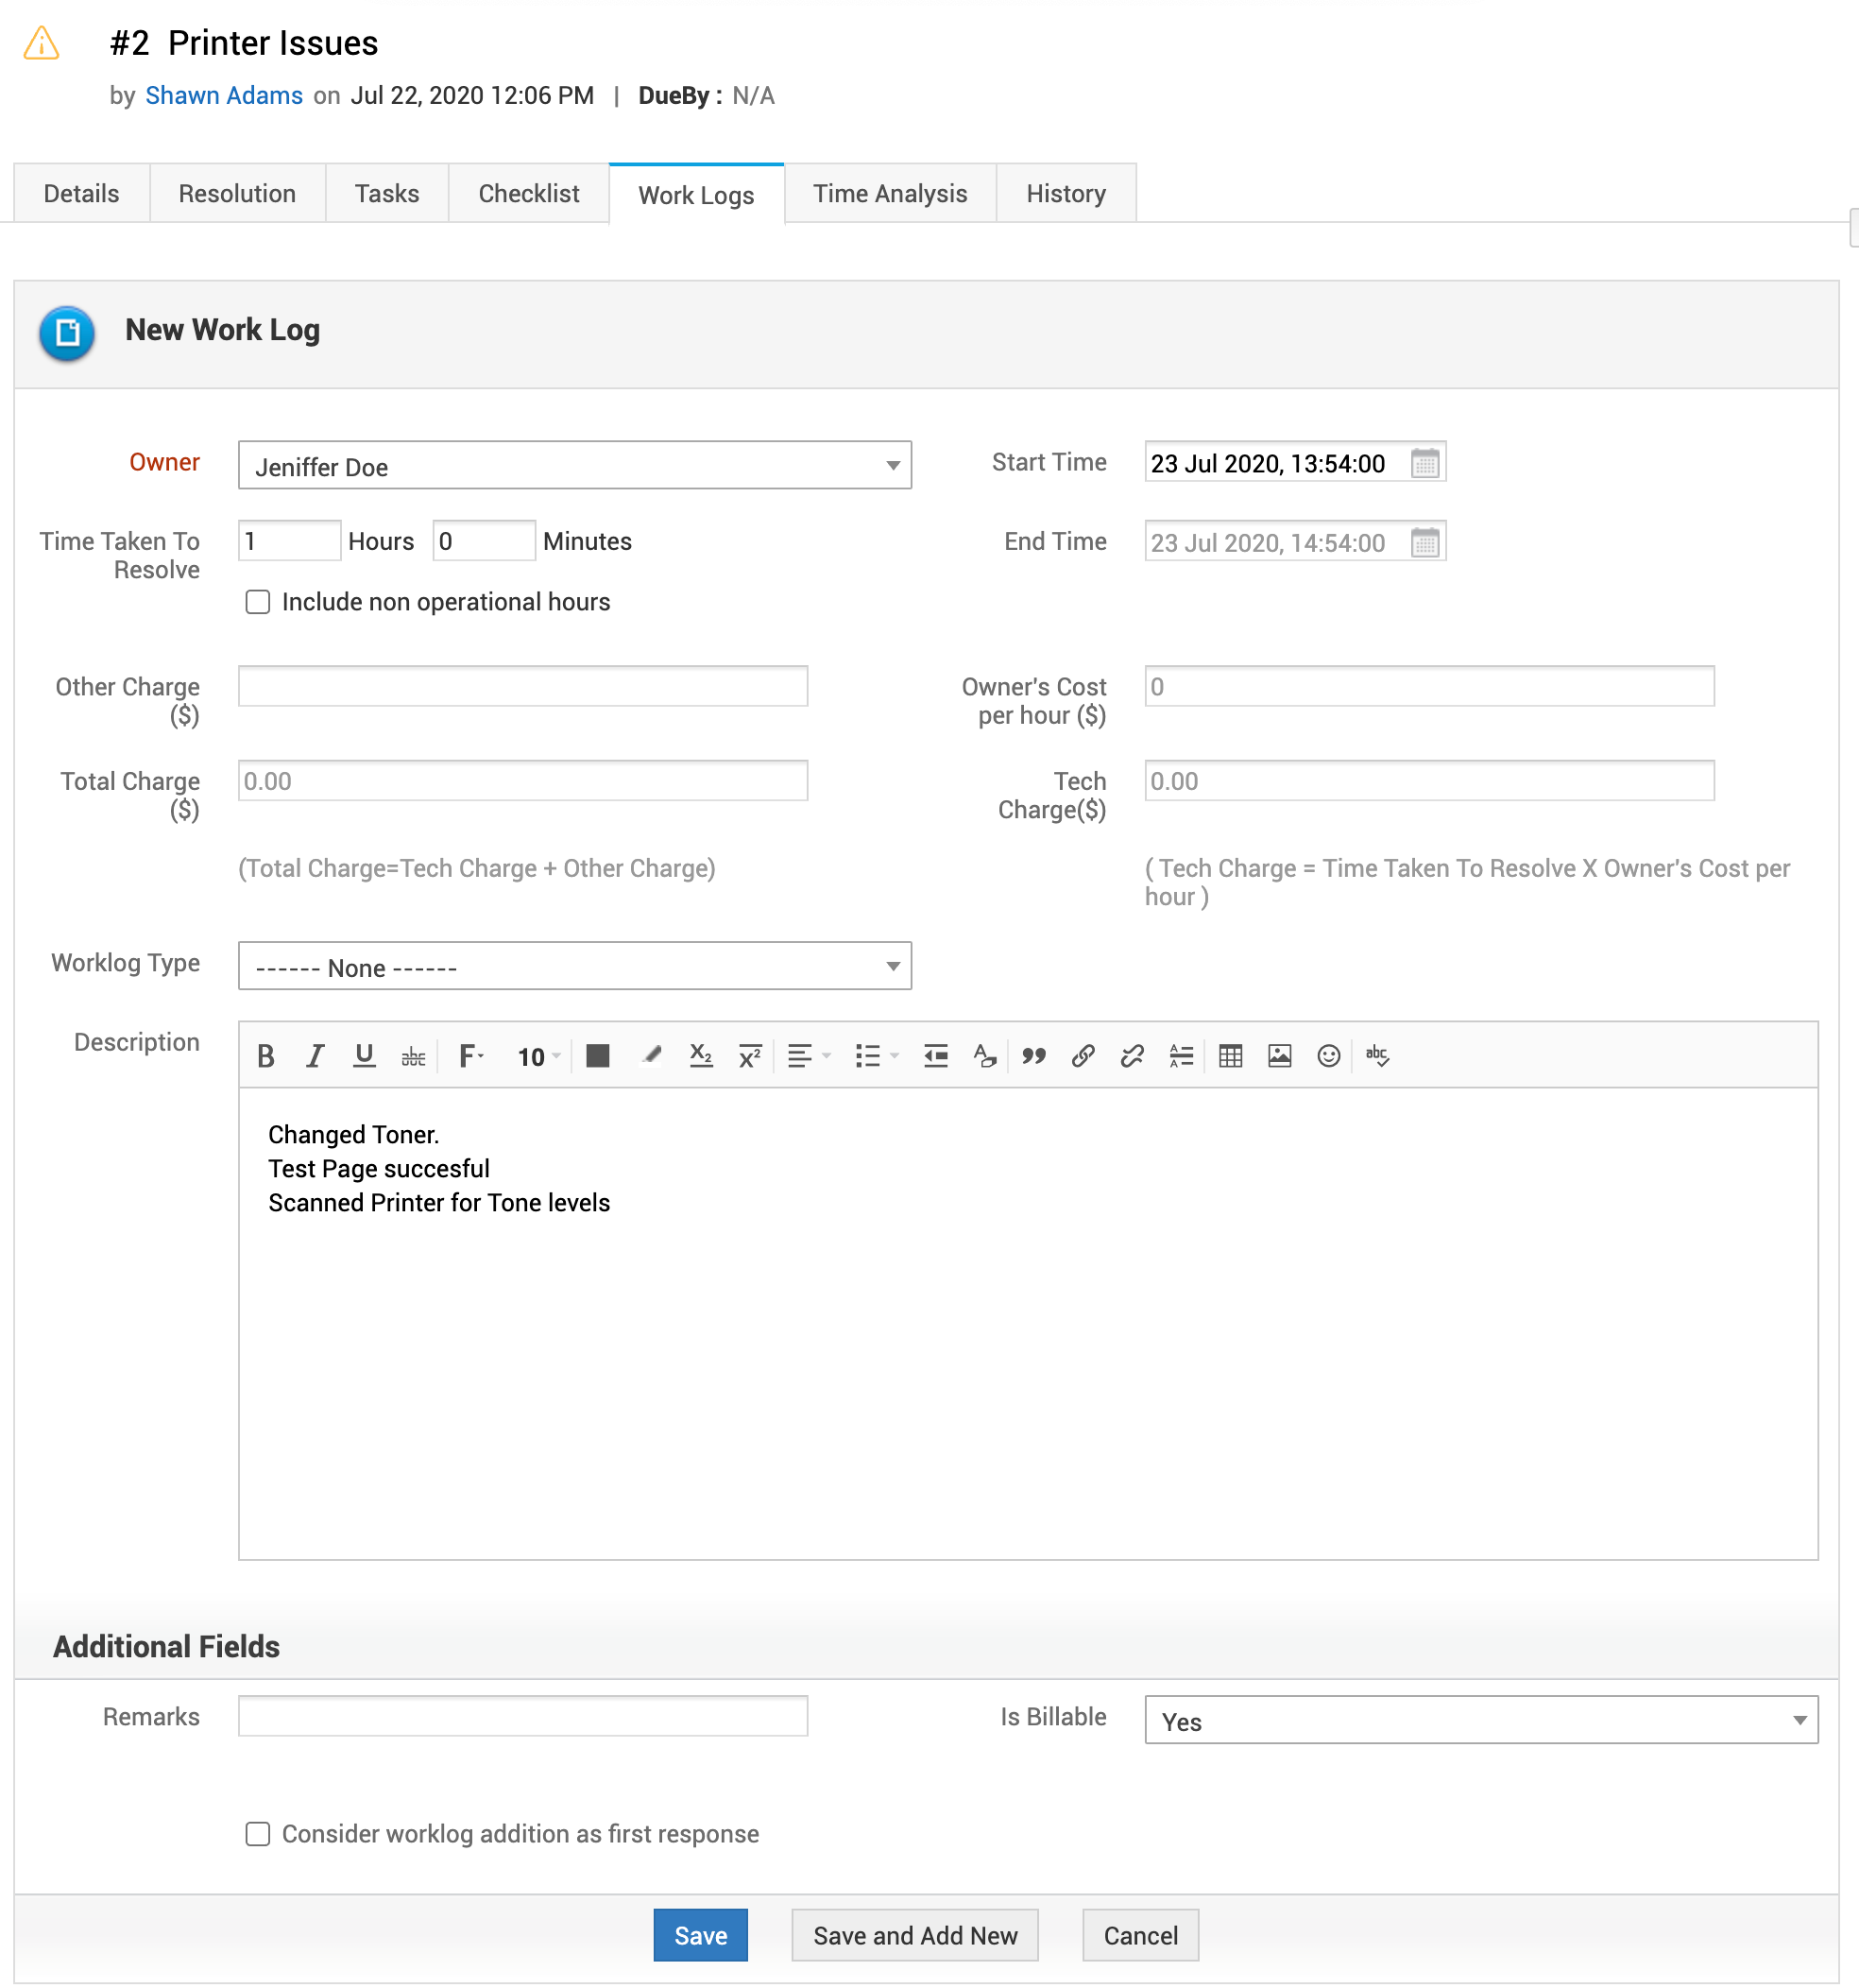Open the Is Billable dropdown
The image size is (1859, 1988).
(x=1480, y=1721)
